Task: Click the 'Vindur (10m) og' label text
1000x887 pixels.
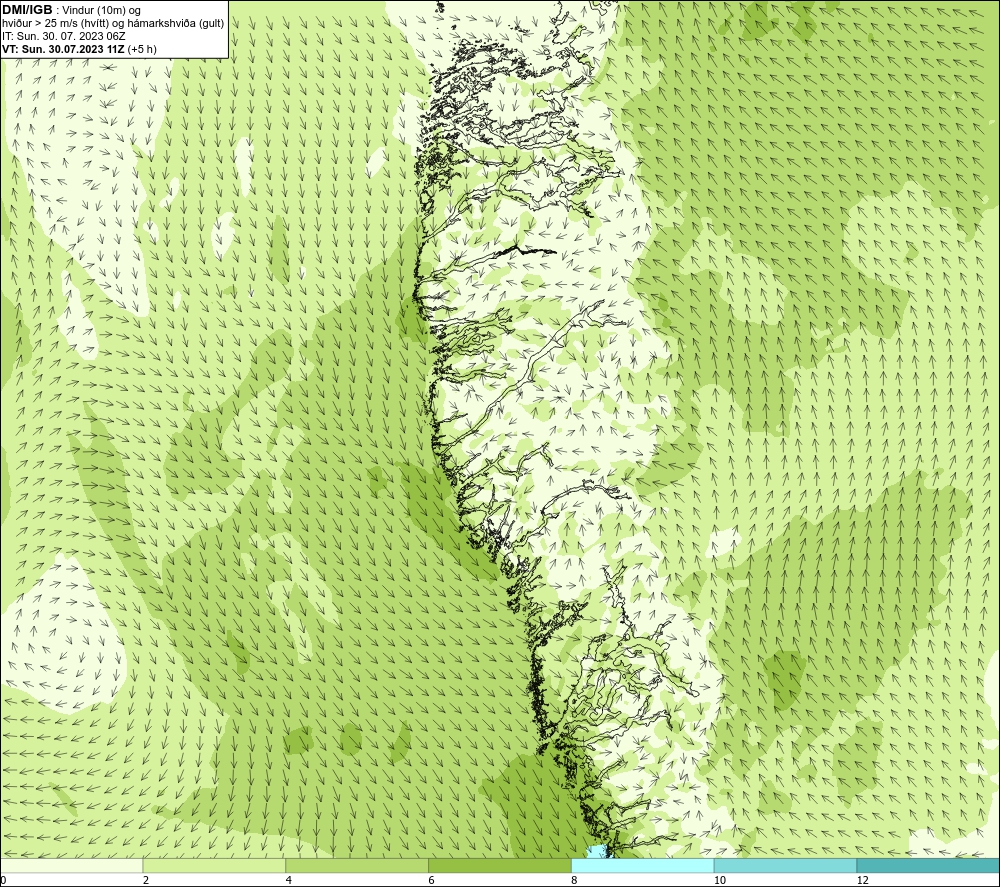Action: [x=101, y=10]
